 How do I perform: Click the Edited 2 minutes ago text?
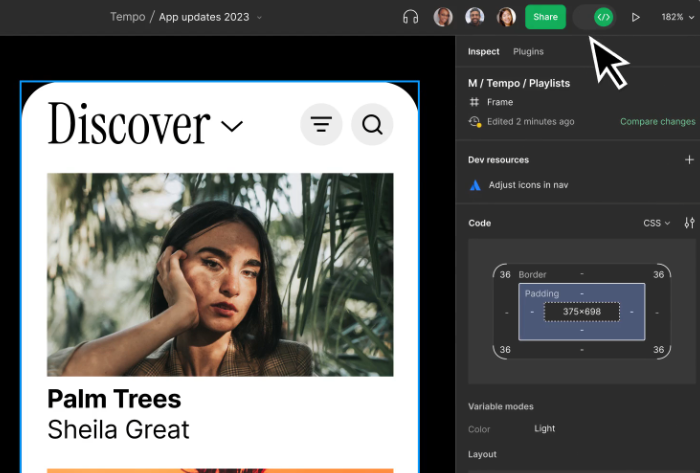[x=530, y=121]
